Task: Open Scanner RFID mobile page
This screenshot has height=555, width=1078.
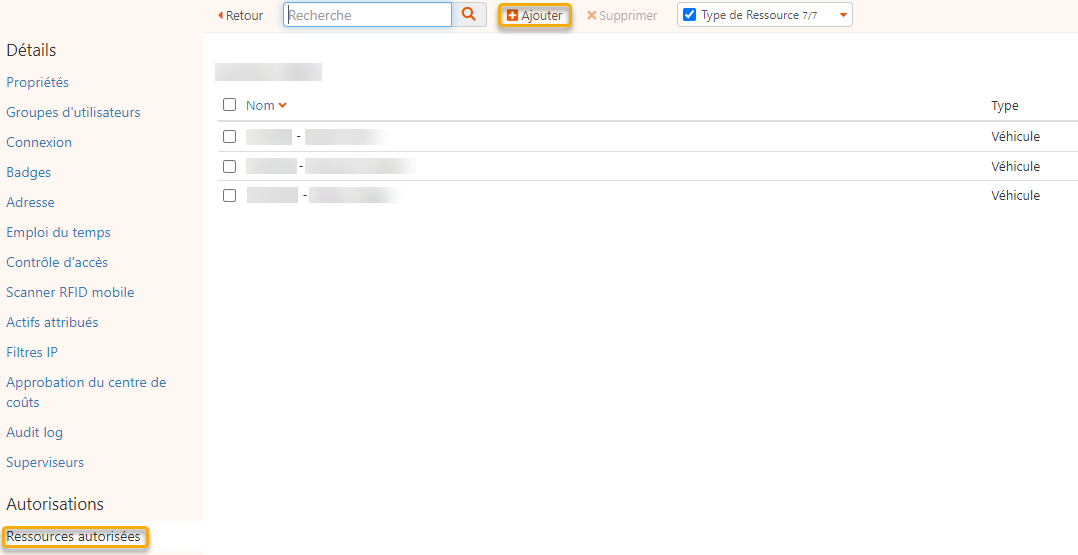Action: (70, 292)
